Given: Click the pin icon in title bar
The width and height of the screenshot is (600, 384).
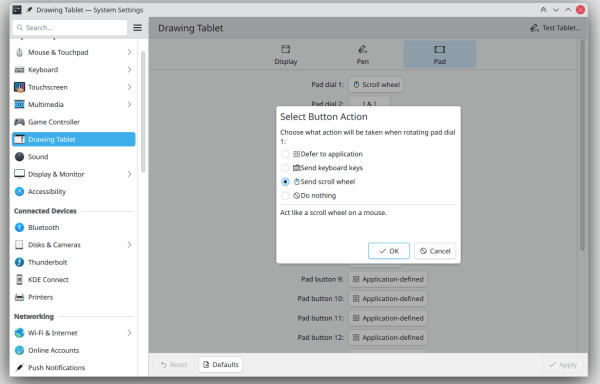Looking at the screenshot, I should coord(29,10).
